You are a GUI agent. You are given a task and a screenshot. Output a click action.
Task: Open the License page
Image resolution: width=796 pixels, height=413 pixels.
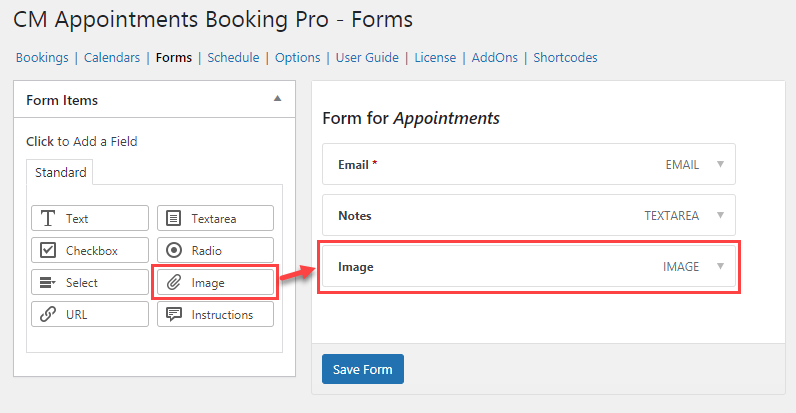(x=435, y=58)
